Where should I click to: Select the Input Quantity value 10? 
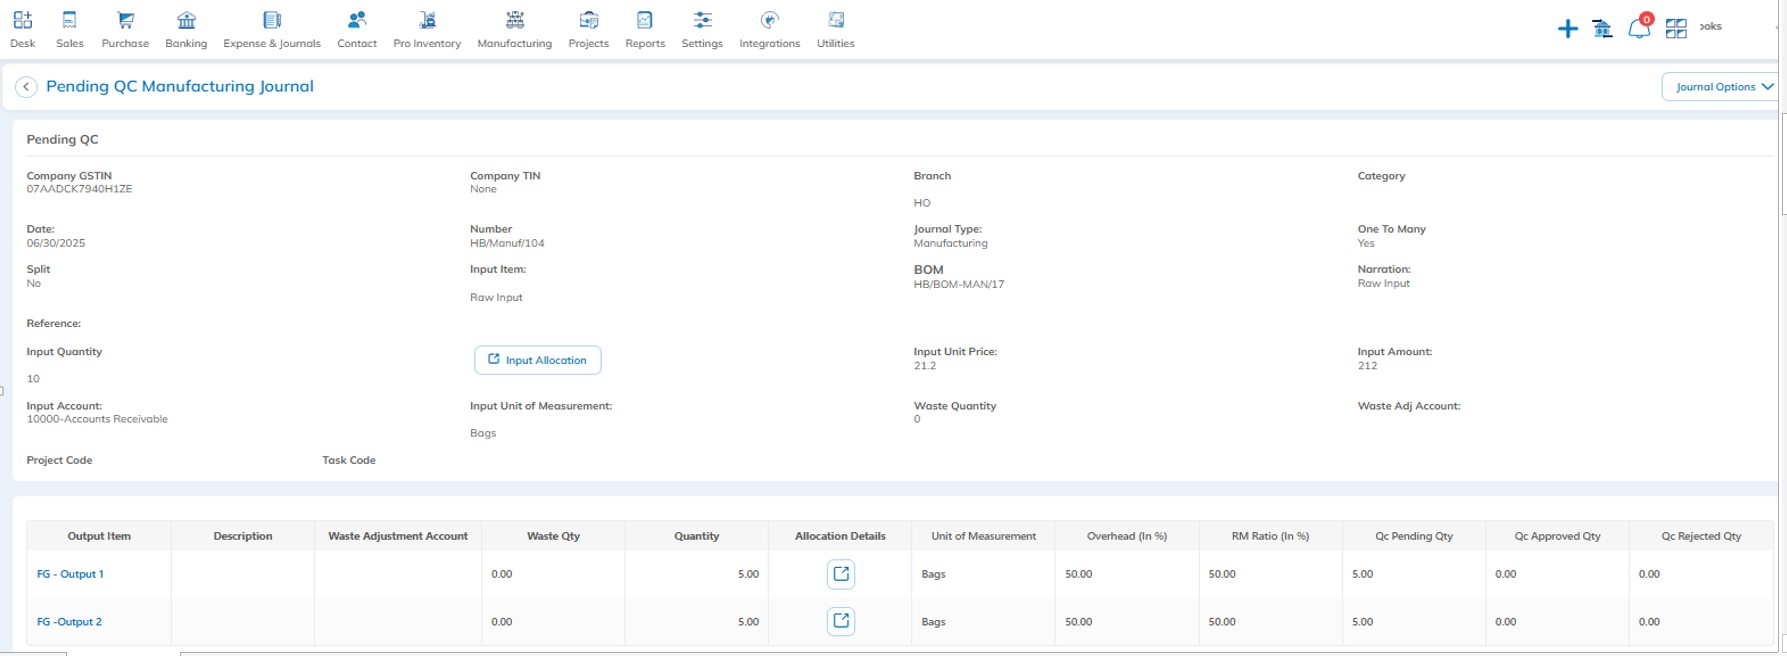[33, 379]
